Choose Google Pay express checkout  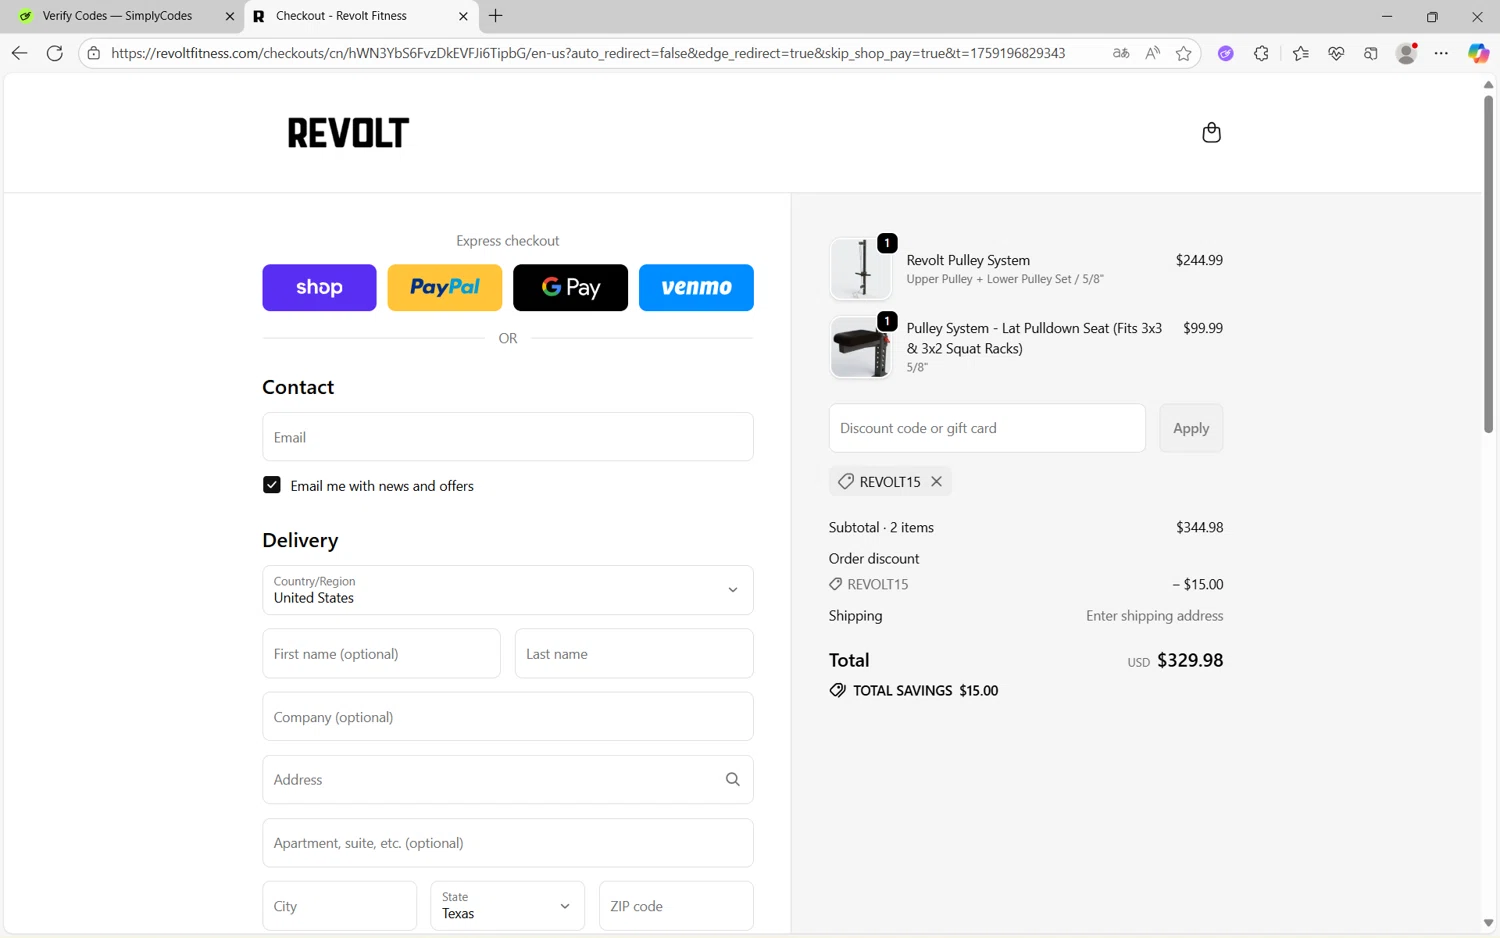tap(571, 287)
